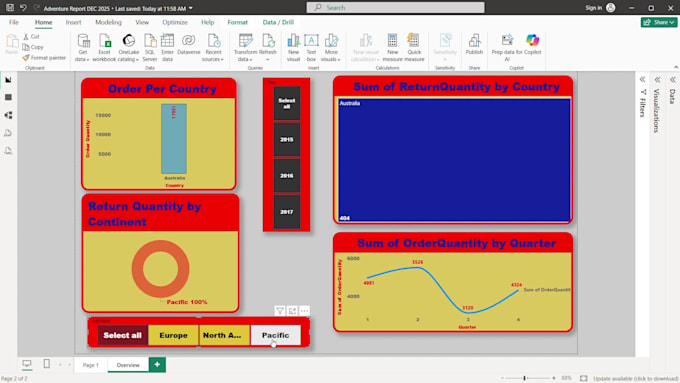Insert a Text box
The height and width of the screenshot is (383, 680).
tap(311, 48)
